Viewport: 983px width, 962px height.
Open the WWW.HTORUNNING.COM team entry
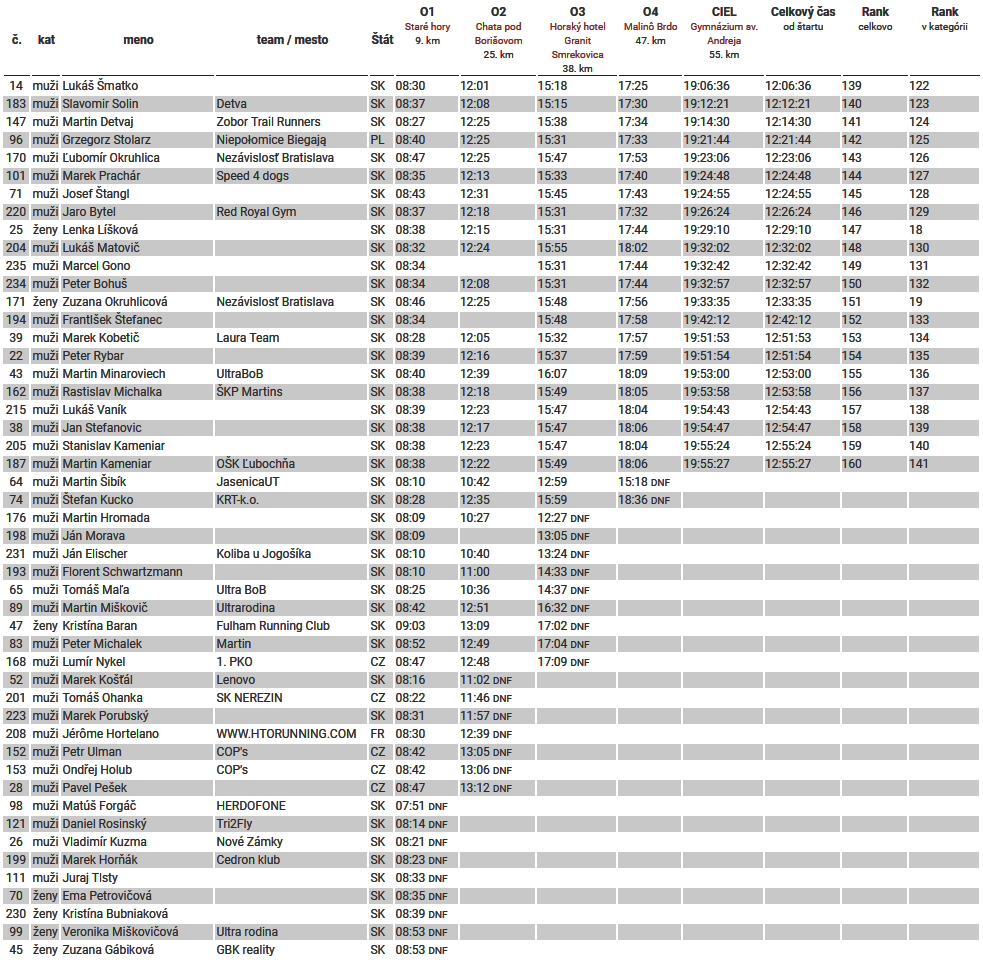tap(286, 734)
